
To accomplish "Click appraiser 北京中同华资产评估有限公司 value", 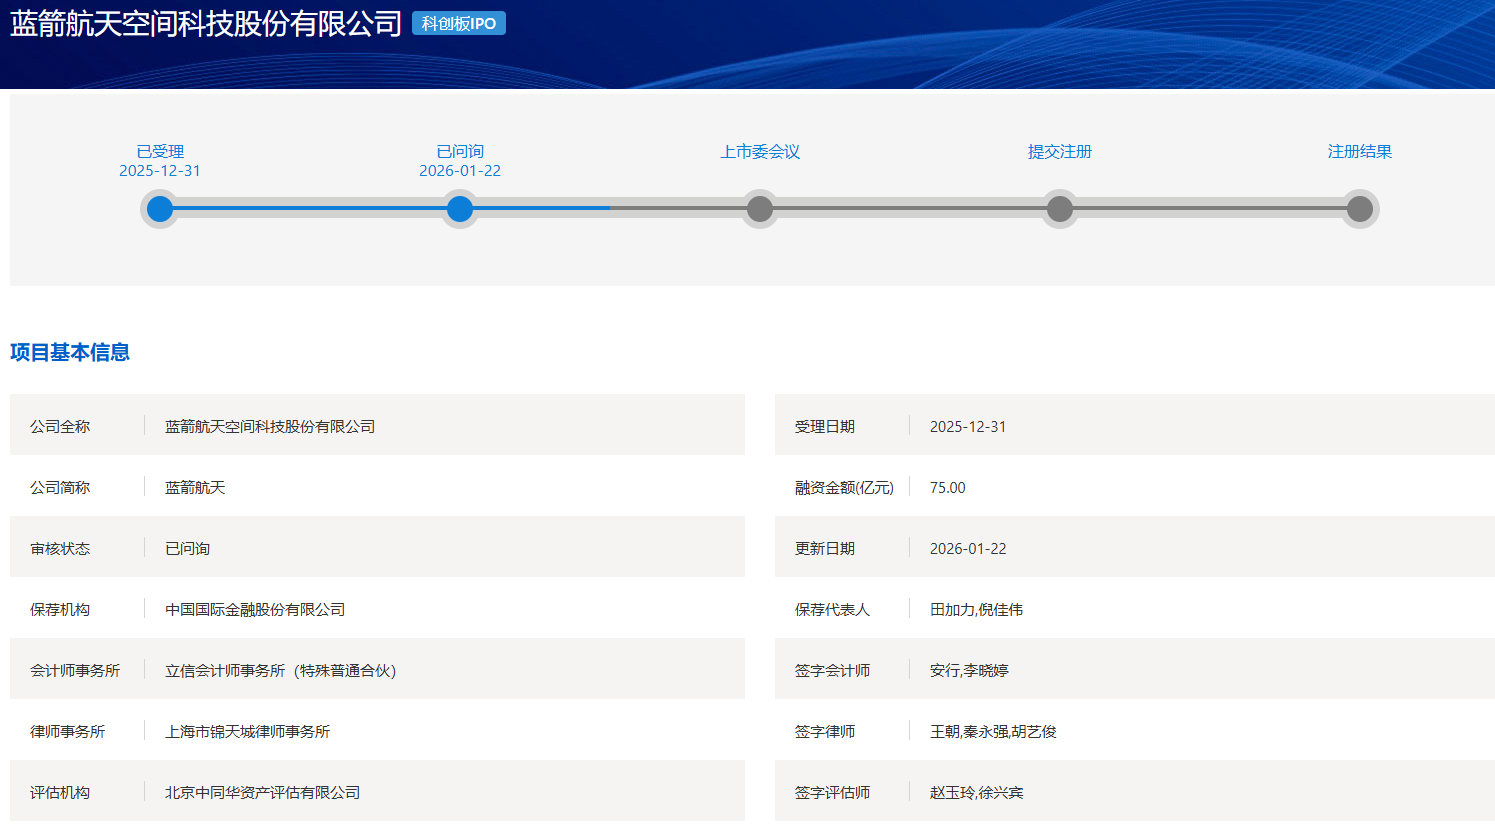I will click(x=262, y=792).
